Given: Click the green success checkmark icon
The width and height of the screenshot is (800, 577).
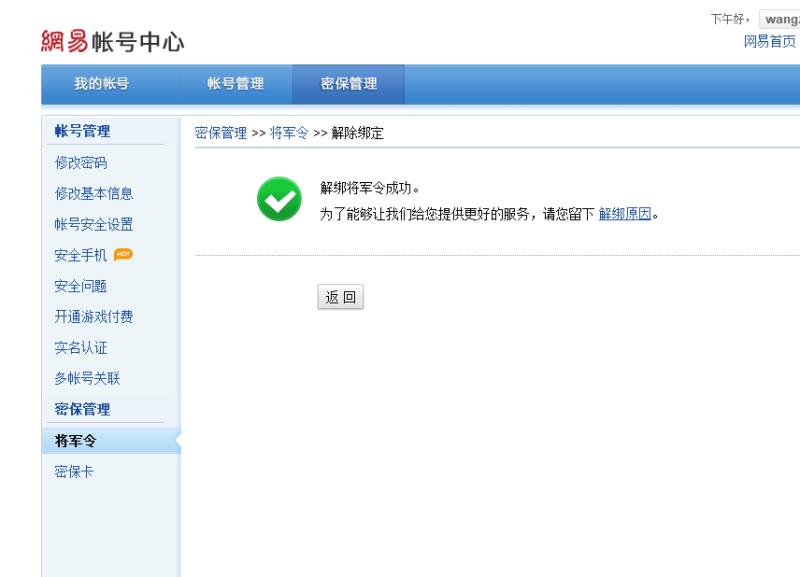Looking at the screenshot, I should point(277,198).
